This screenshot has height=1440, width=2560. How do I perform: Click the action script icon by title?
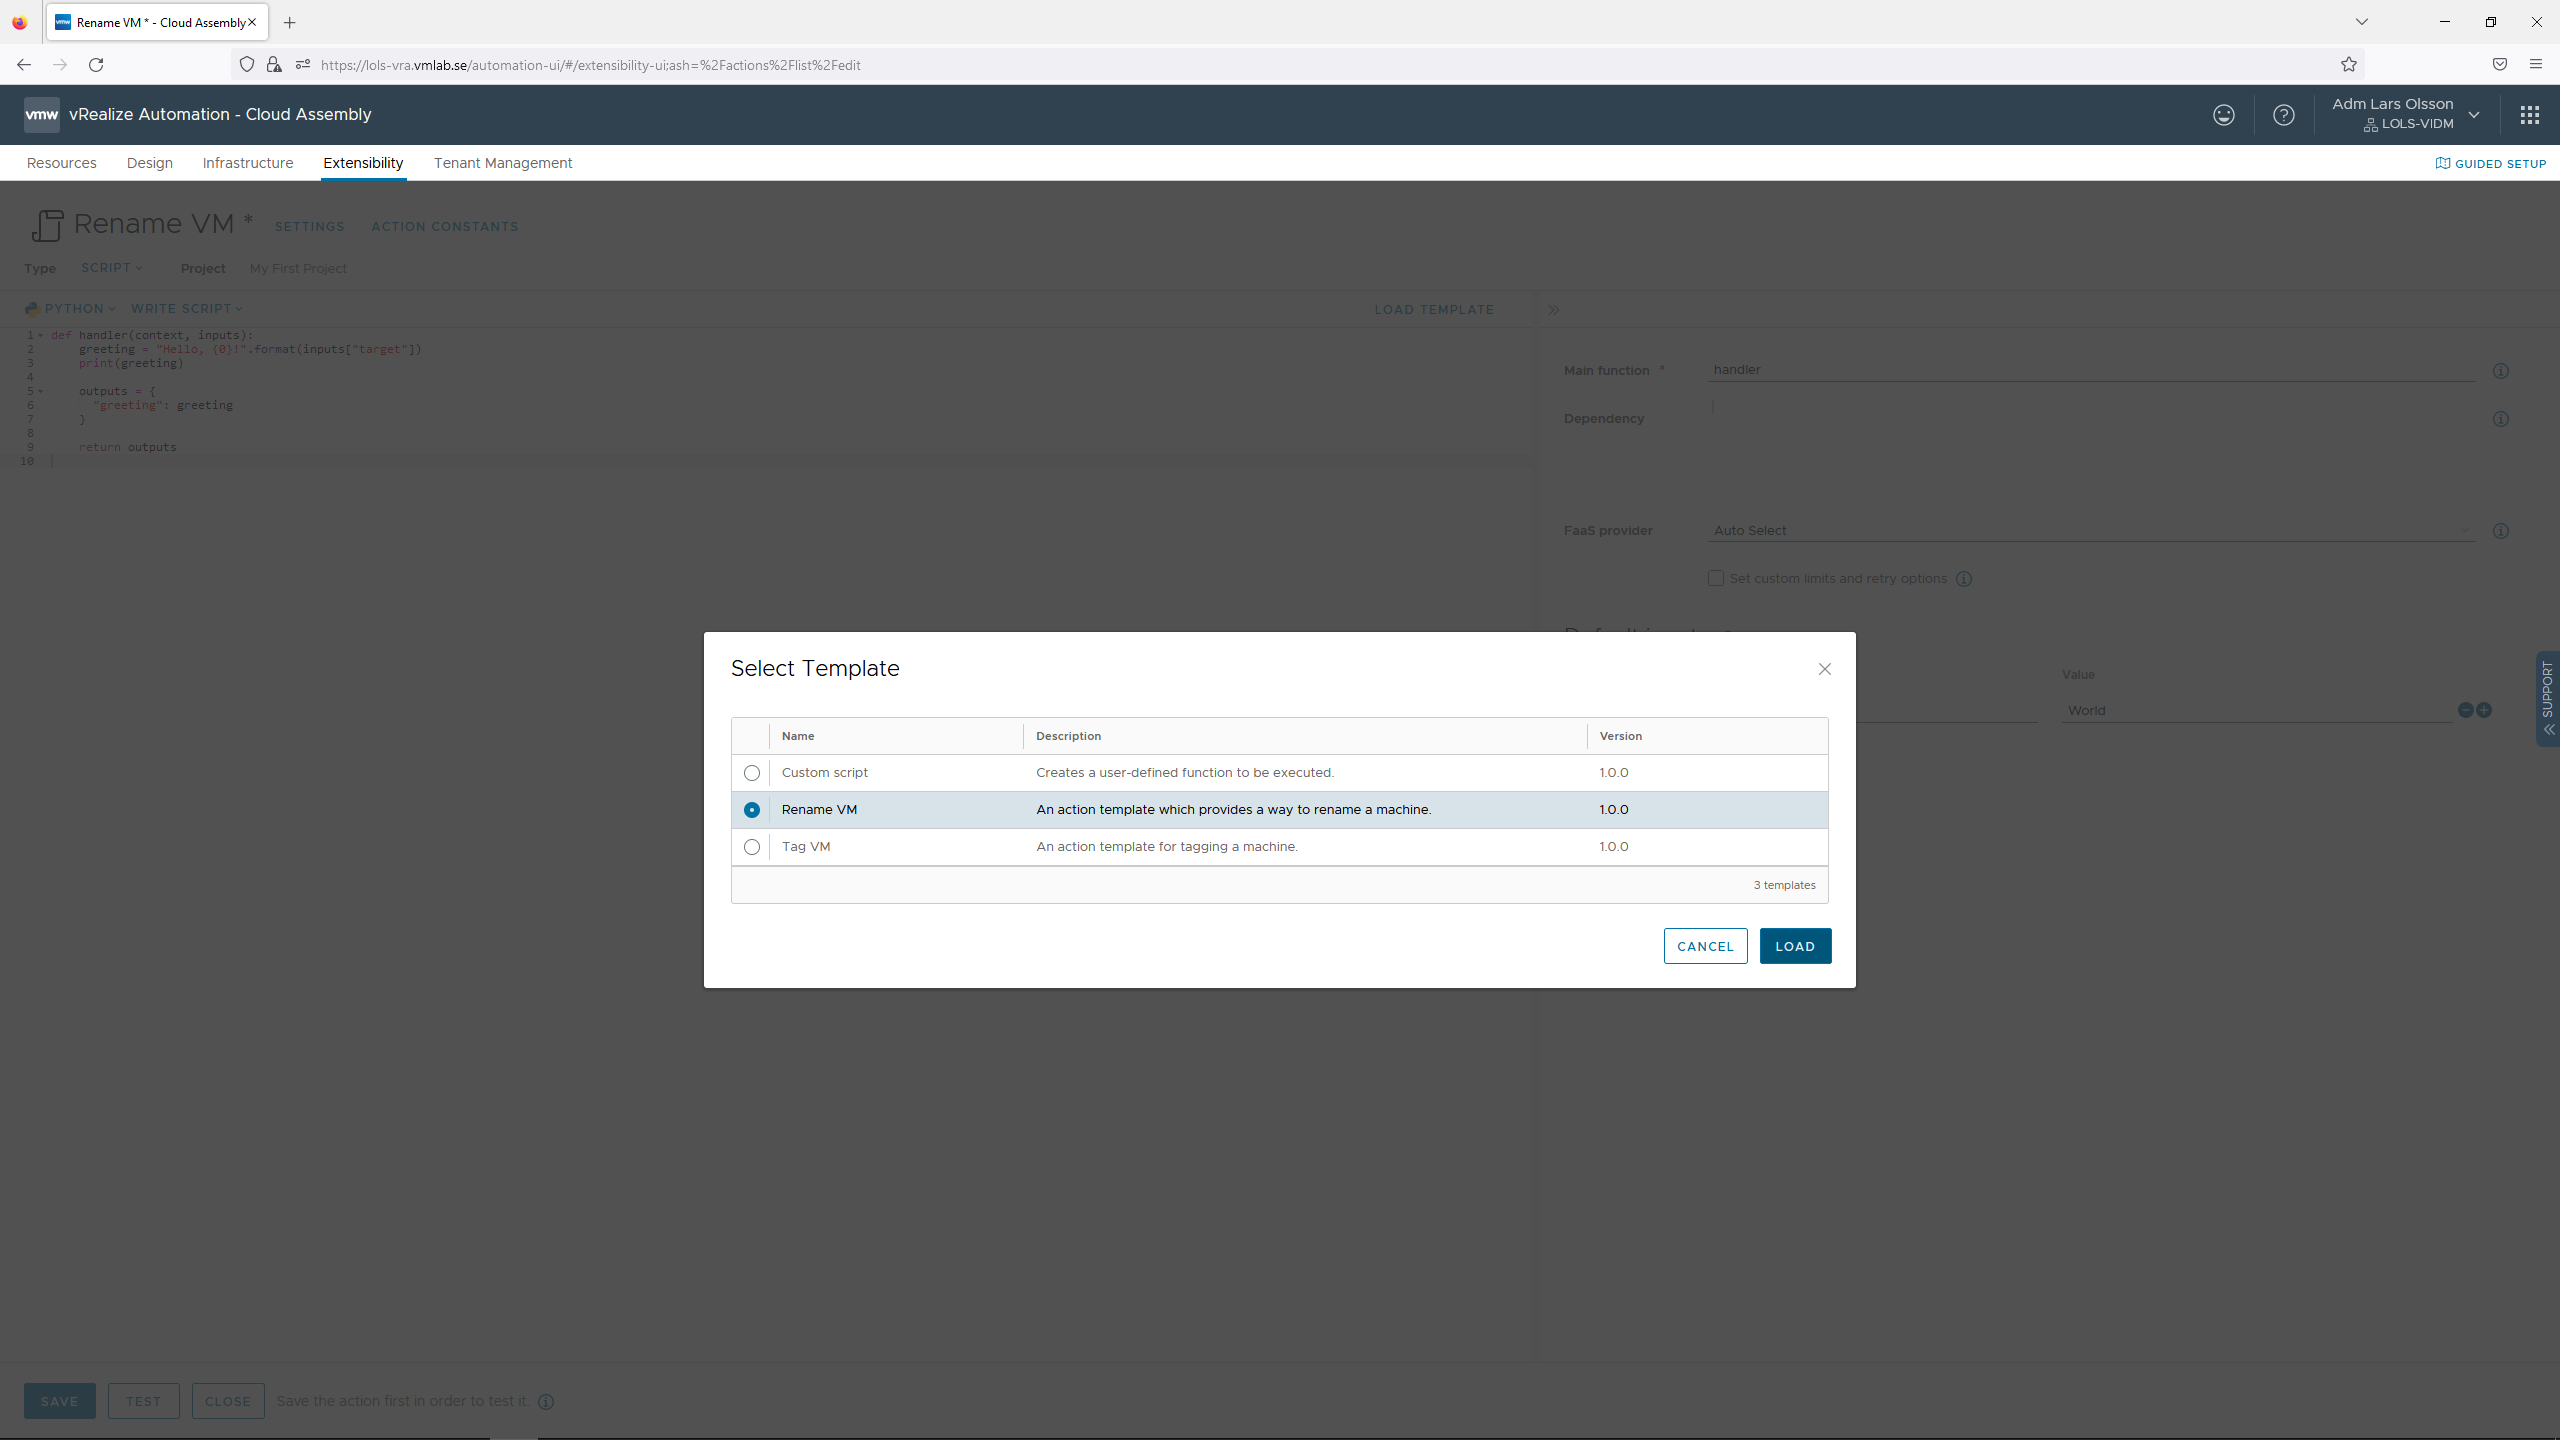click(x=47, y=225)
